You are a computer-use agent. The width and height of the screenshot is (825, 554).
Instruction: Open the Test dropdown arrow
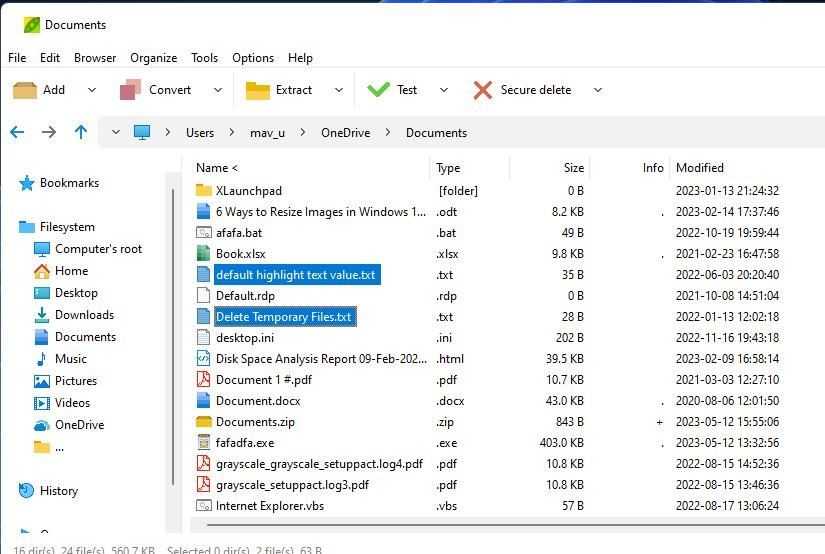[x=444, y=90]
